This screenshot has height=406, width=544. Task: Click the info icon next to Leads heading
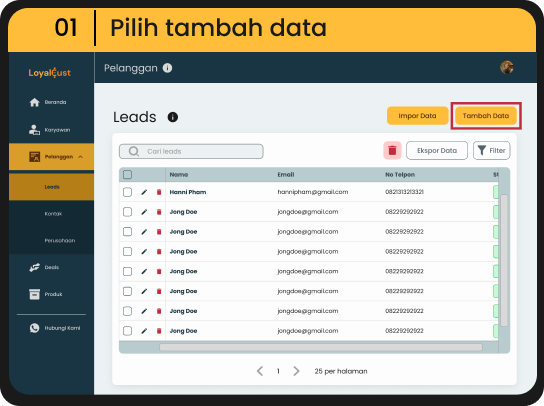pos(173,117)
